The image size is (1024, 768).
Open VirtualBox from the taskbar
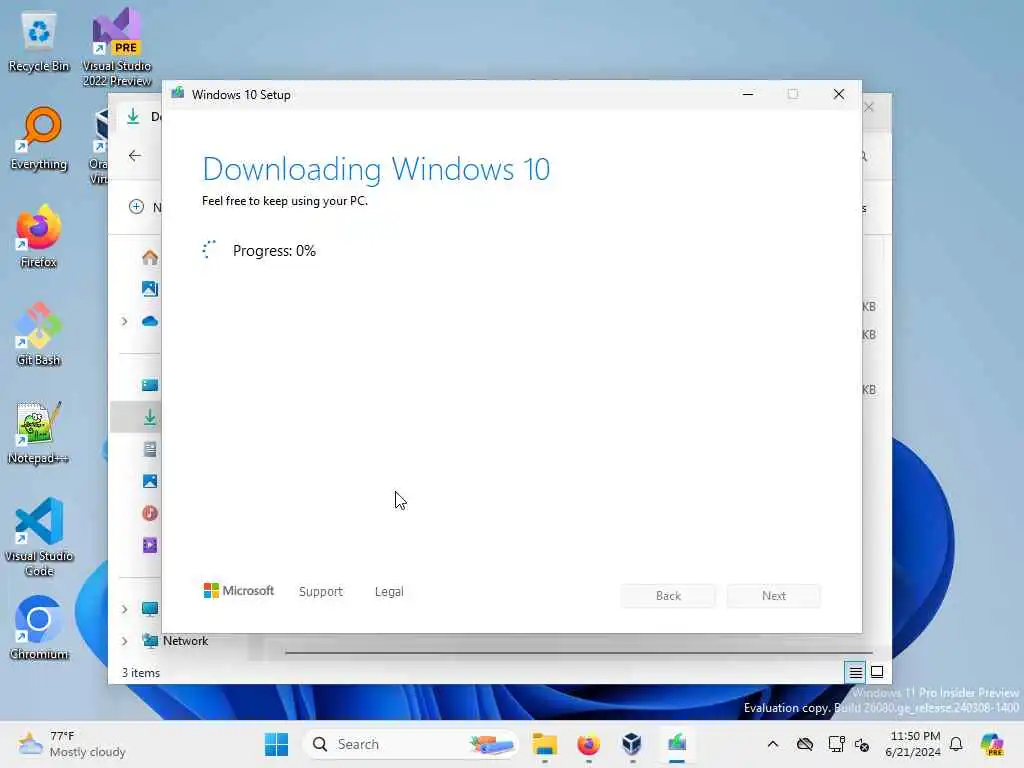point(632,744)
